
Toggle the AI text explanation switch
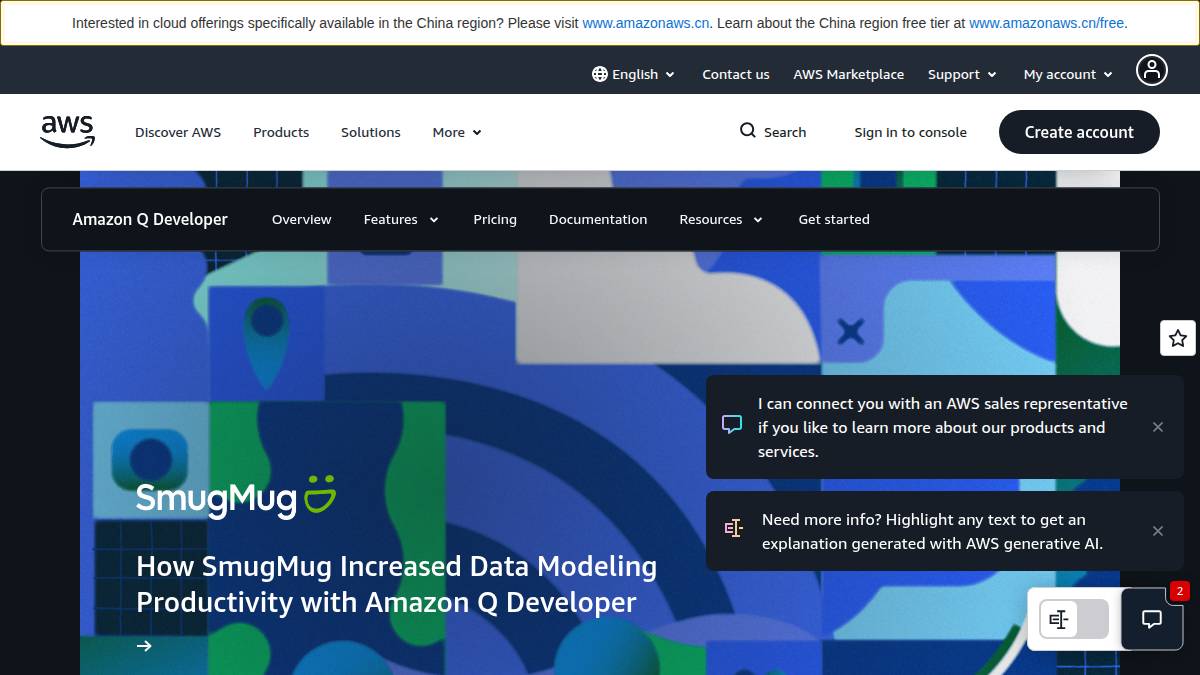[1073, 620]
